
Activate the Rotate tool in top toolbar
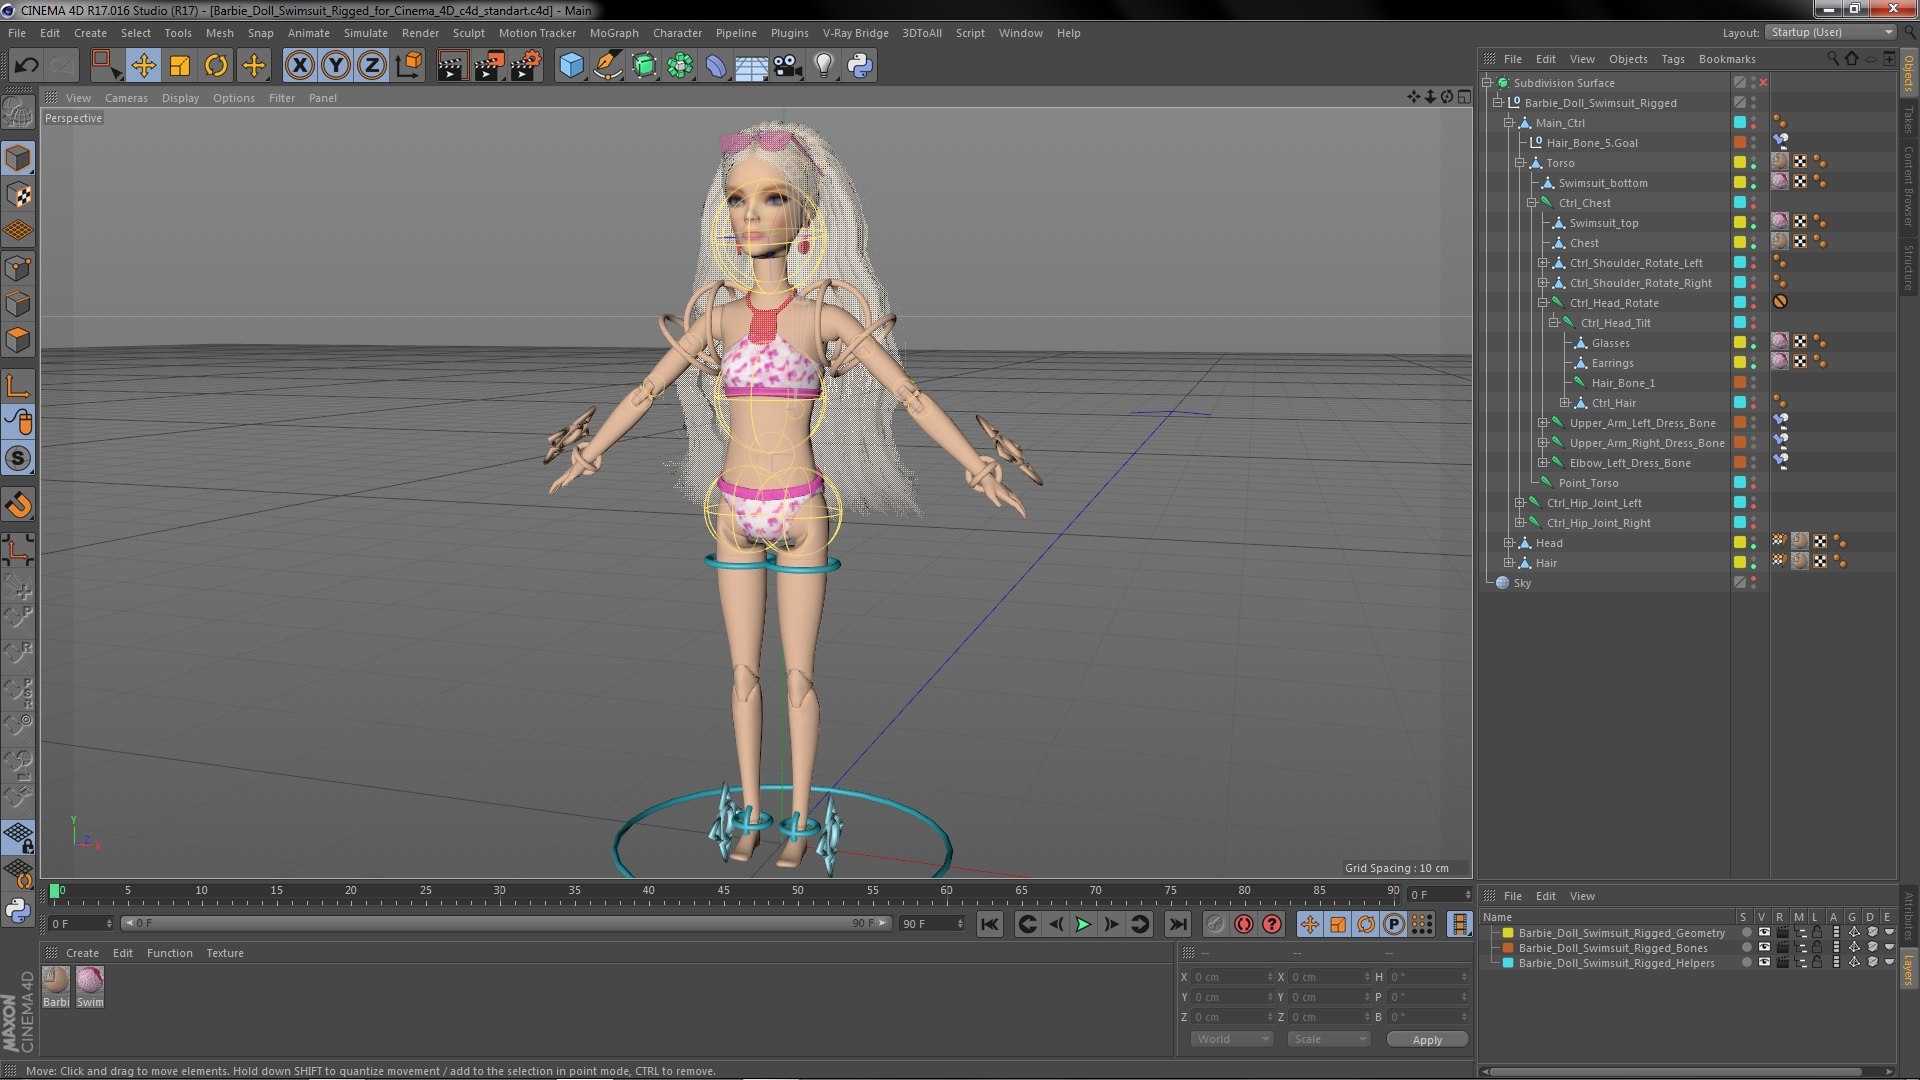coord(216,66)
